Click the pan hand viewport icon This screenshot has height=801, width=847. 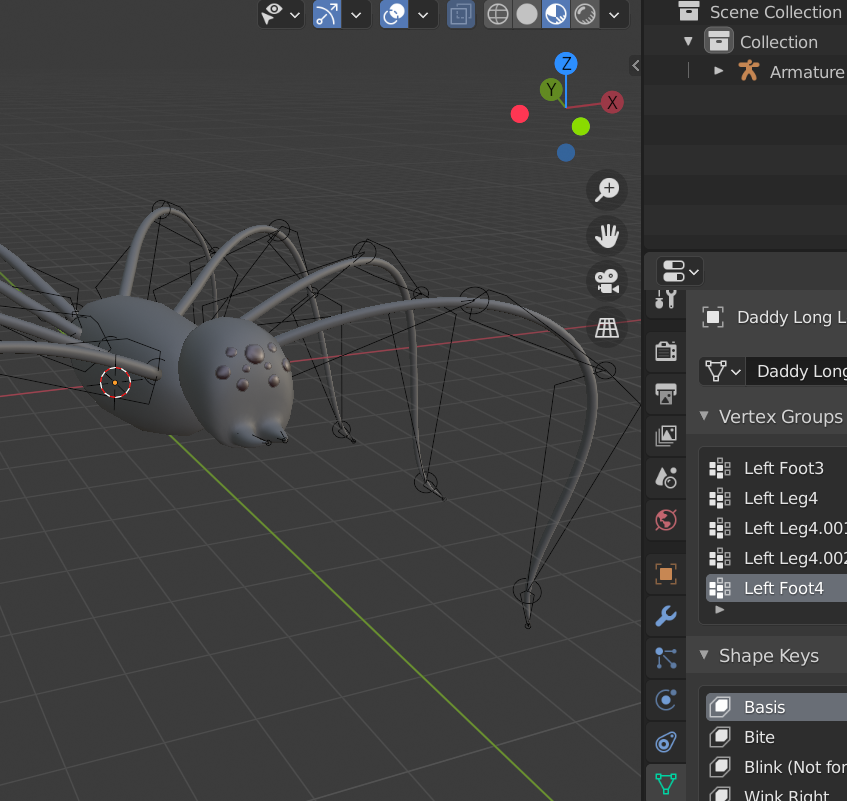click(607, 236)
